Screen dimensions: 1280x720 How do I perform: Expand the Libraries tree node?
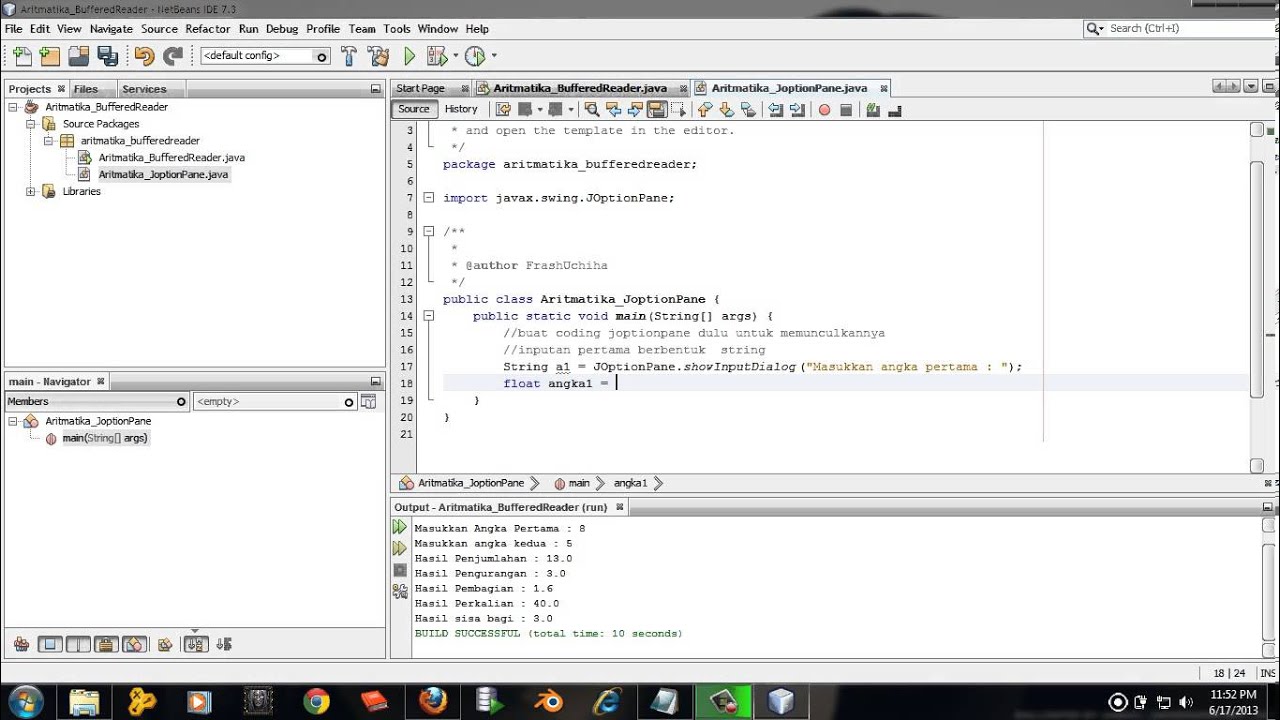31,191
